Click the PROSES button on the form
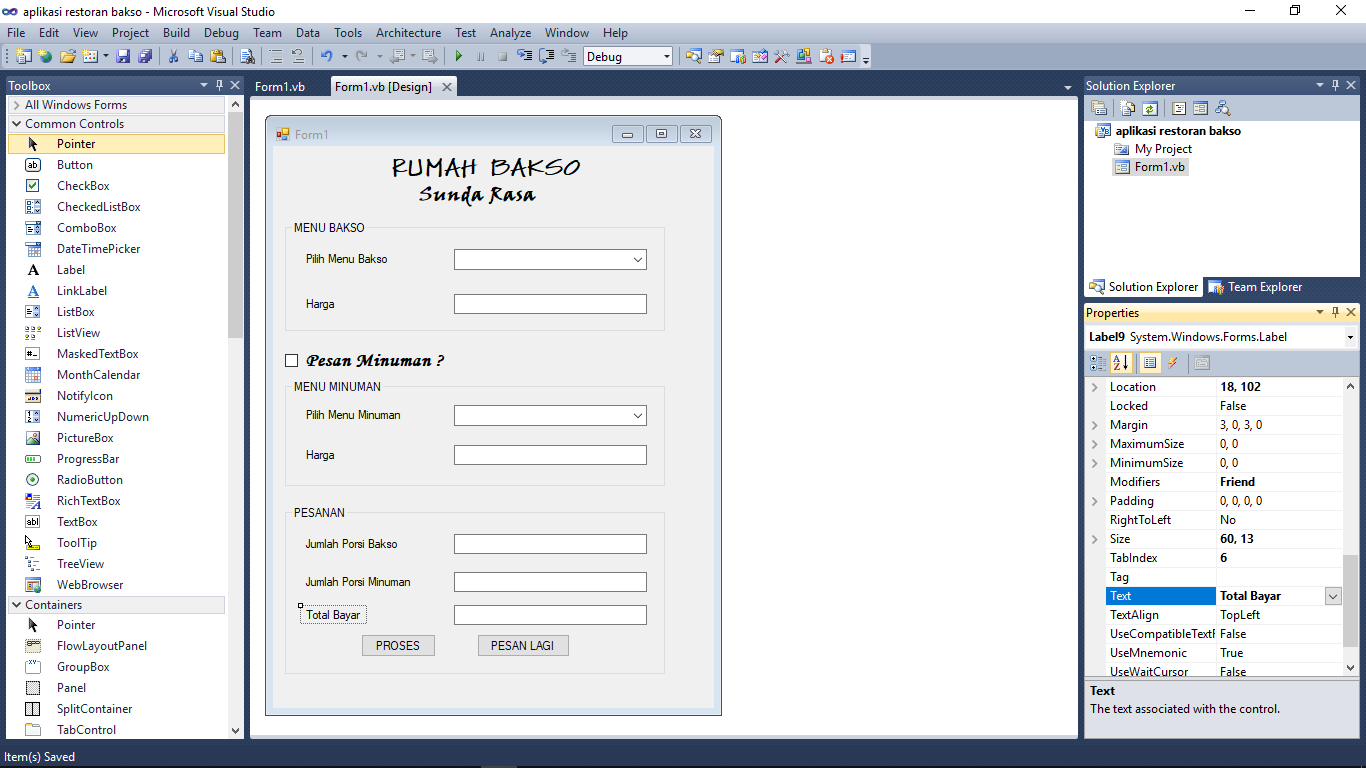Screen dimensions: 1366x768 [398, 645]
